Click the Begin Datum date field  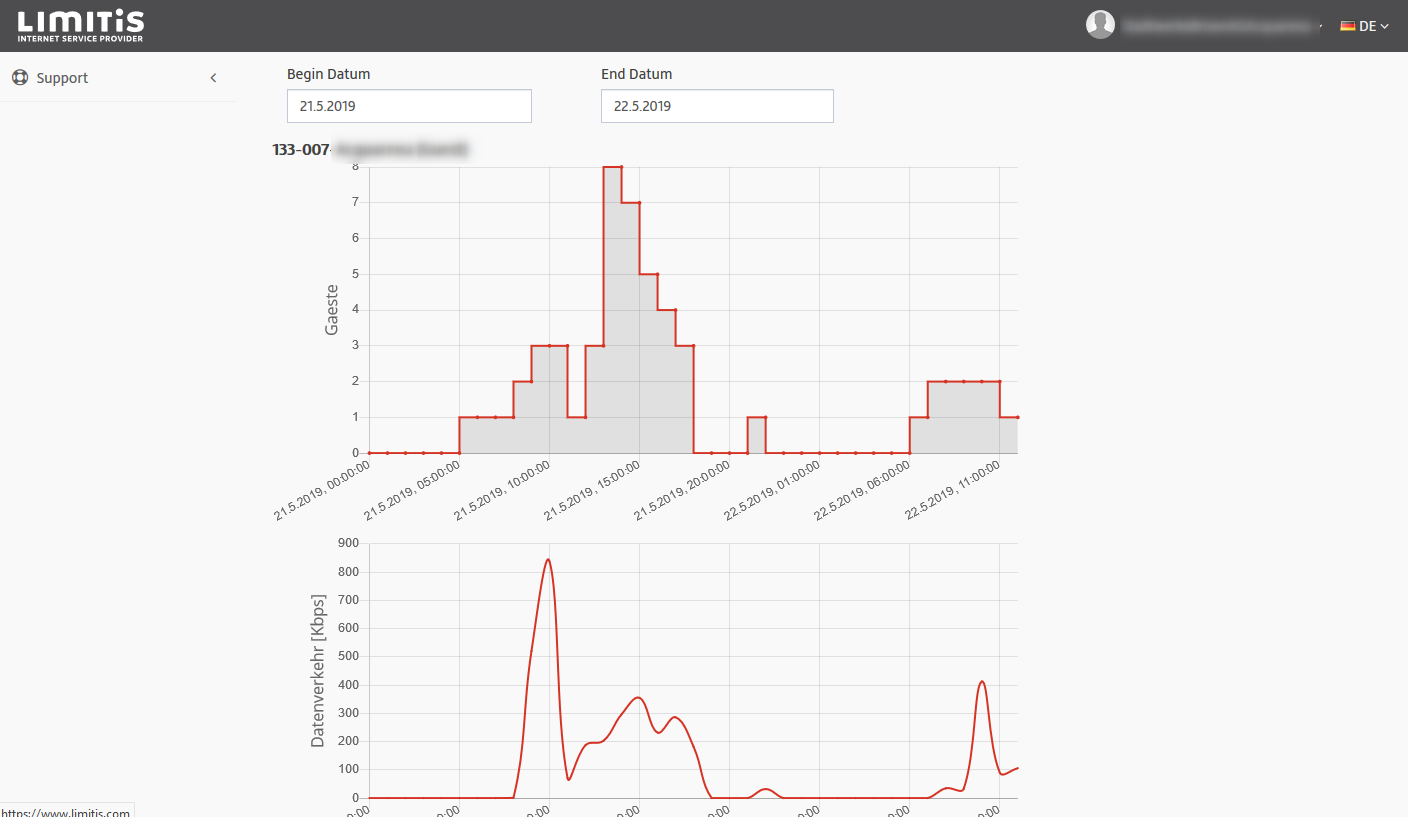click(x=409, y=106)
